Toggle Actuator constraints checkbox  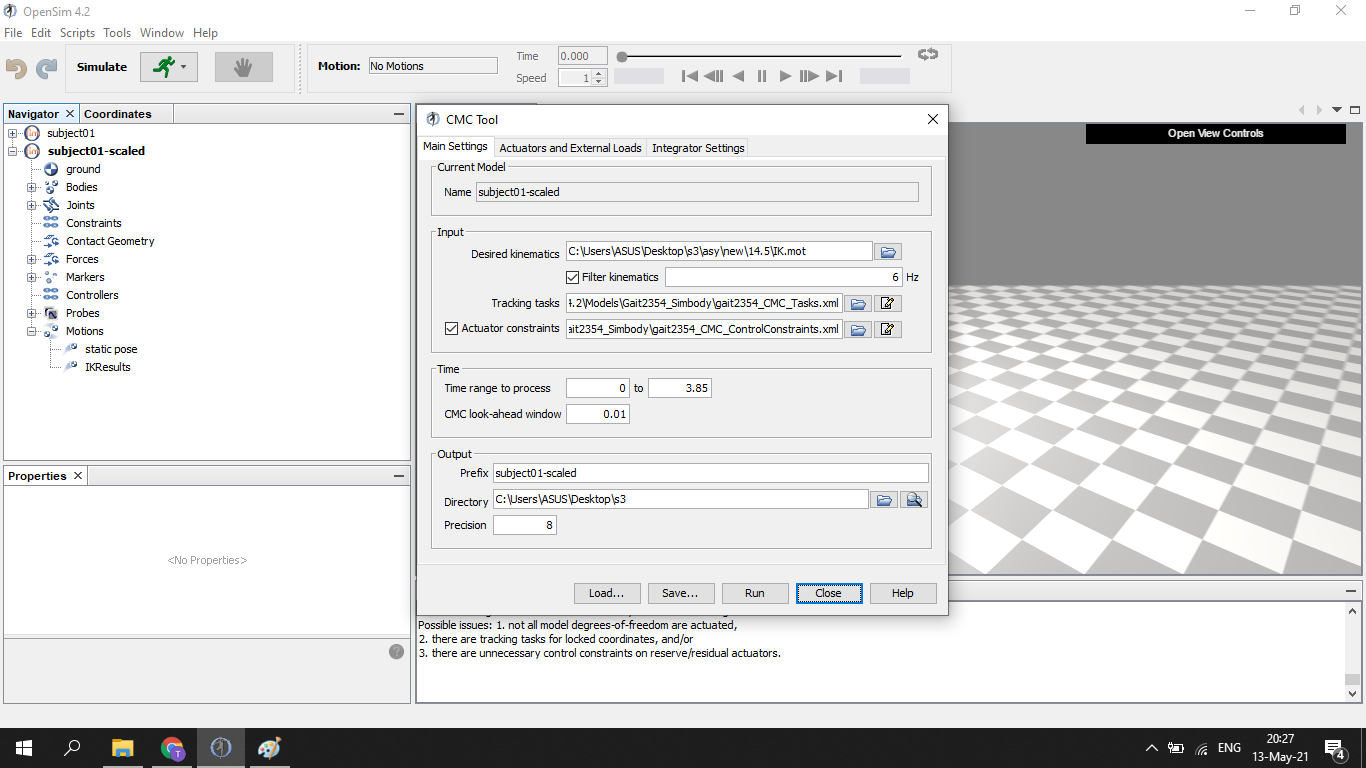coord(451,328)
